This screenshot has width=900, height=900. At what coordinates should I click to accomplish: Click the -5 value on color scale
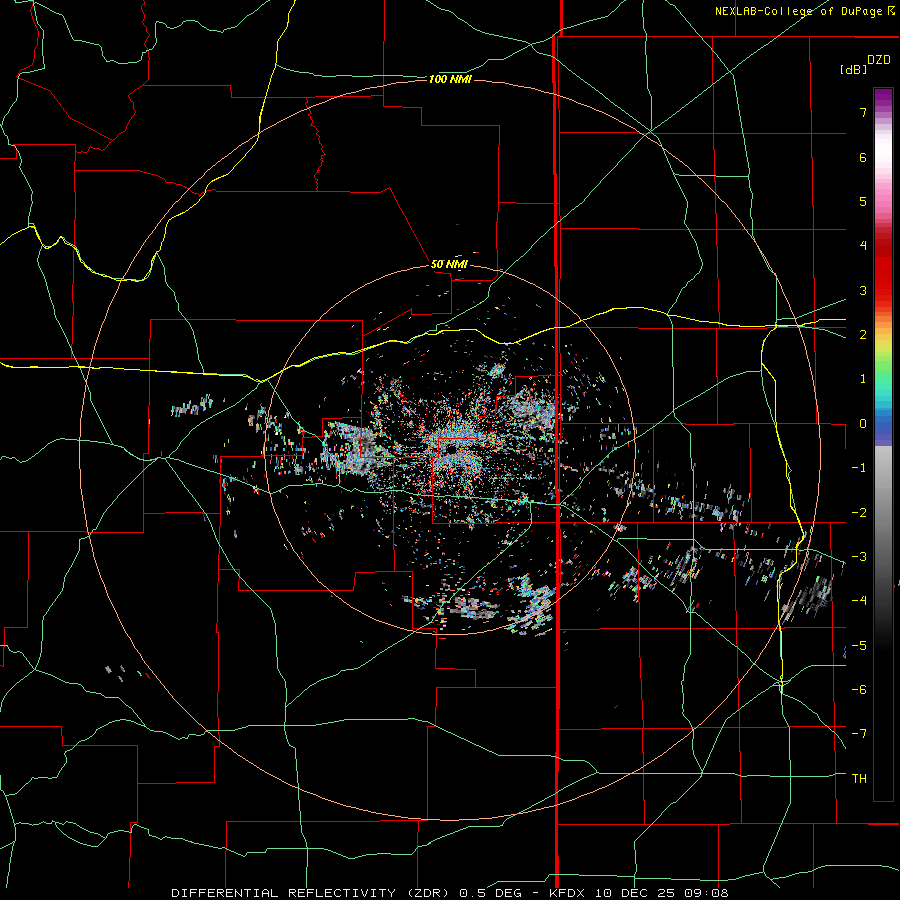coord(859,645)
